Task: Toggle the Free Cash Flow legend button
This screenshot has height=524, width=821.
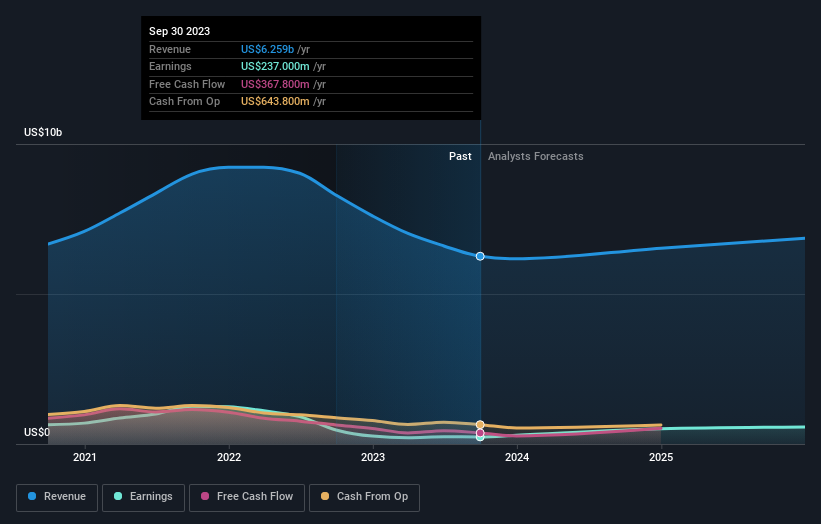Action: click(x=247, y=497)
